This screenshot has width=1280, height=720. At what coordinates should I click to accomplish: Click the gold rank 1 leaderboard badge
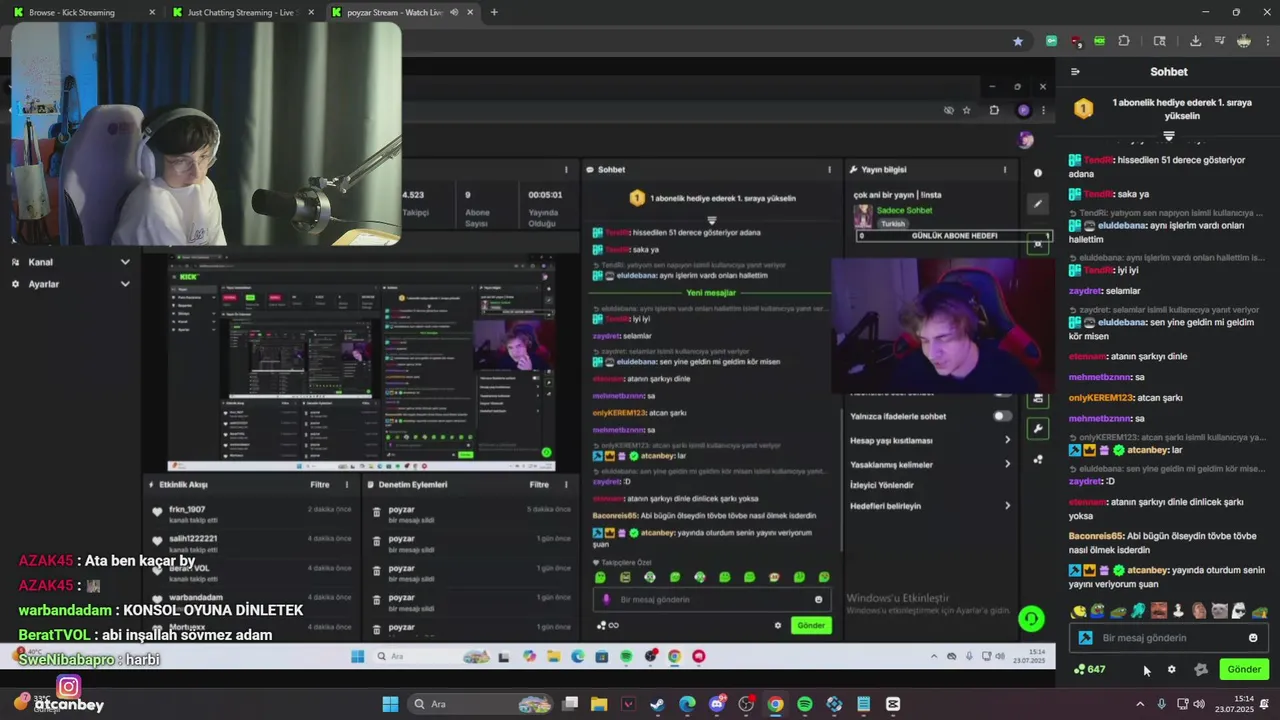[1083, 109]
